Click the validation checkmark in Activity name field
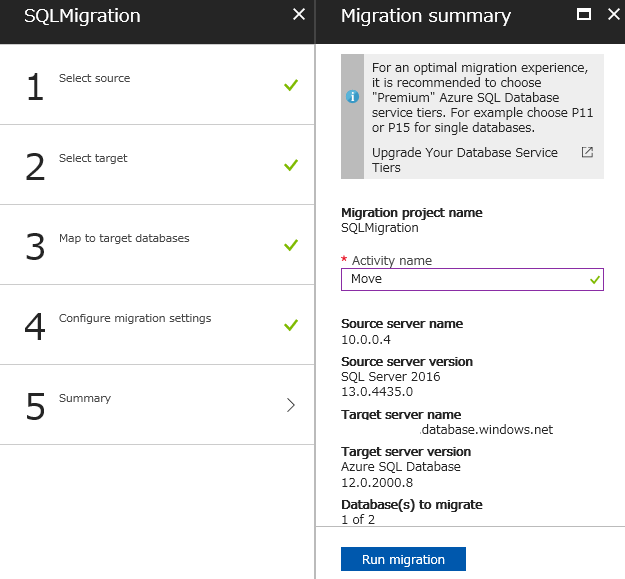The height and width of the screenshot is (579, 625). pyautogui.click(x=595, y=280)
